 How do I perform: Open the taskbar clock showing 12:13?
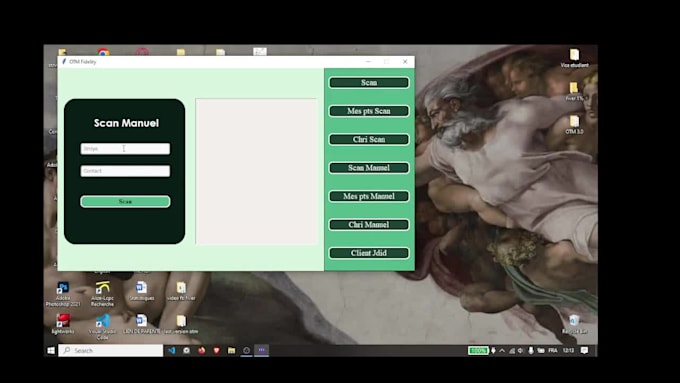pos(569,350)
